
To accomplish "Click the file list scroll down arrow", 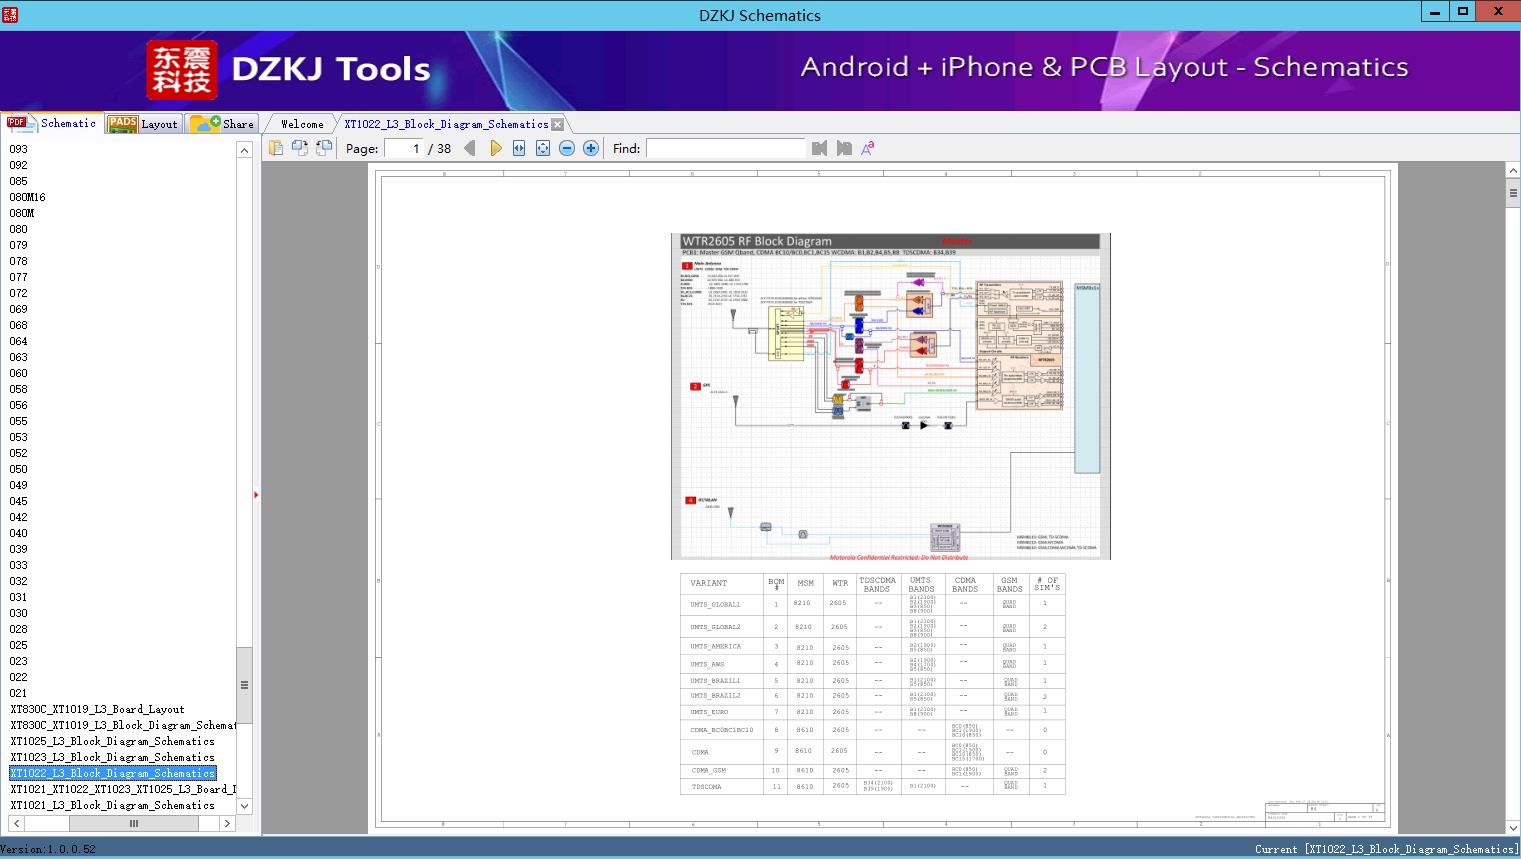I will (244, 806).
